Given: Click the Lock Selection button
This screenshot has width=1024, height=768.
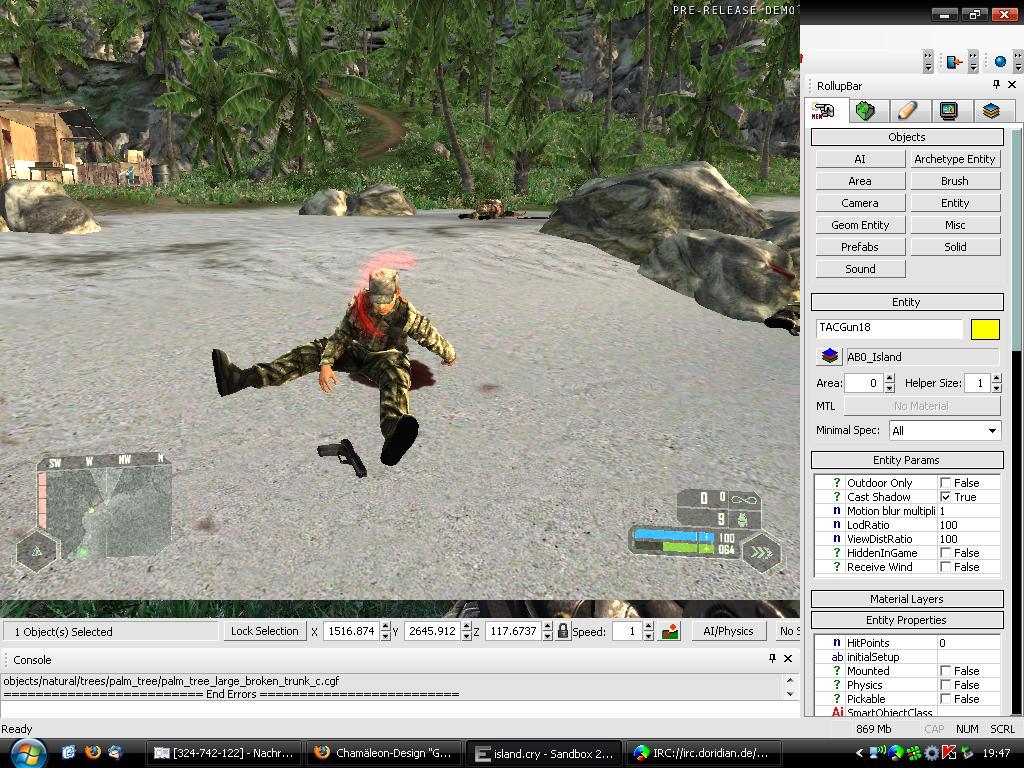Looking at the screenshot, I should [264, 631].
